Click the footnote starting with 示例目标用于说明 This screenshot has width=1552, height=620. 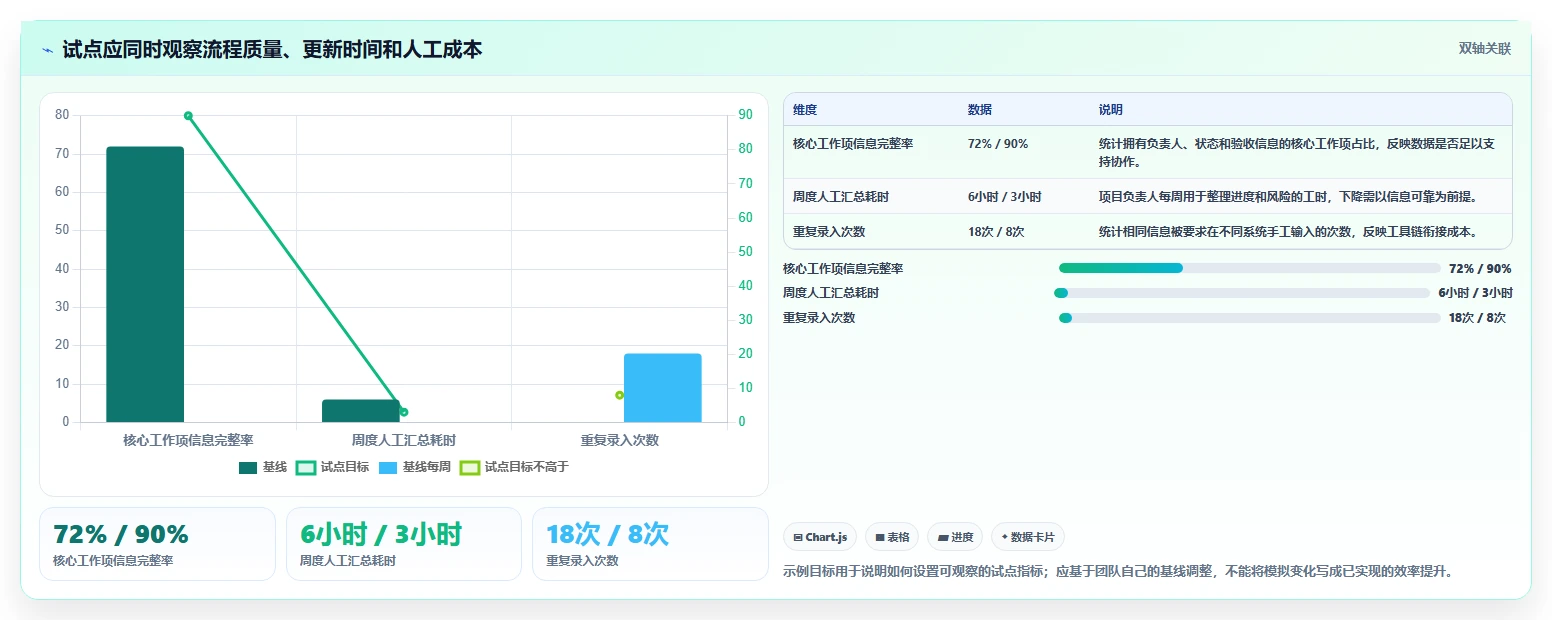click(x=1118, y=572)
